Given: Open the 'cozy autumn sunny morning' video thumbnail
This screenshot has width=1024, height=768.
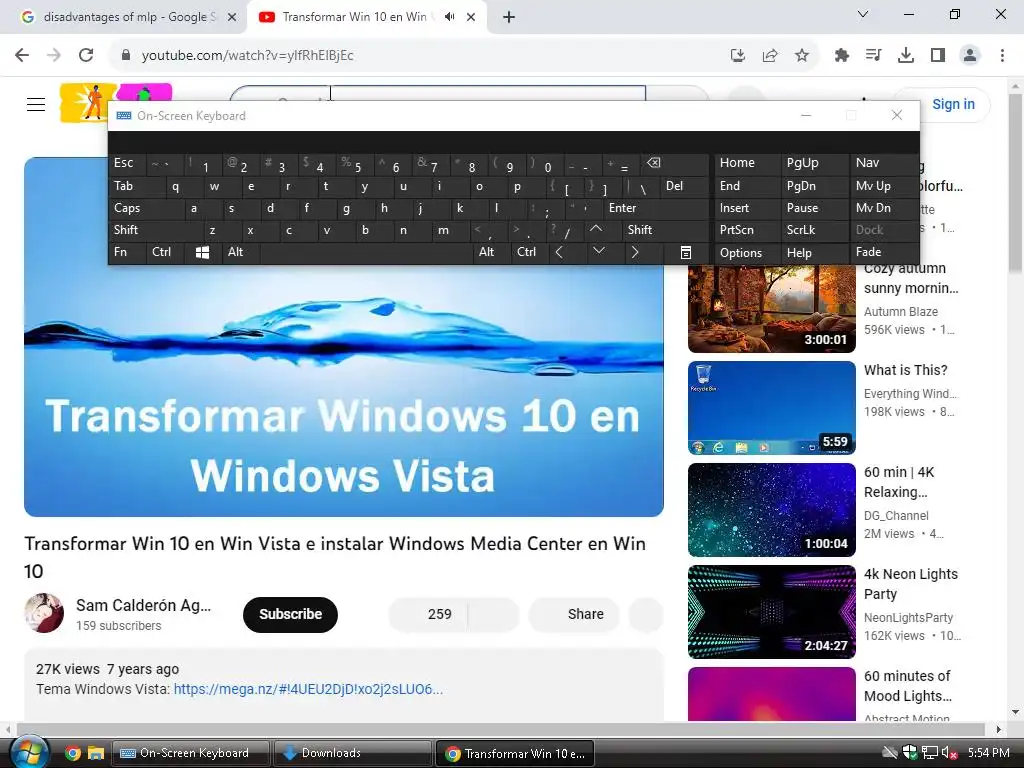Looking at the screenshot, I should point(771,308).
